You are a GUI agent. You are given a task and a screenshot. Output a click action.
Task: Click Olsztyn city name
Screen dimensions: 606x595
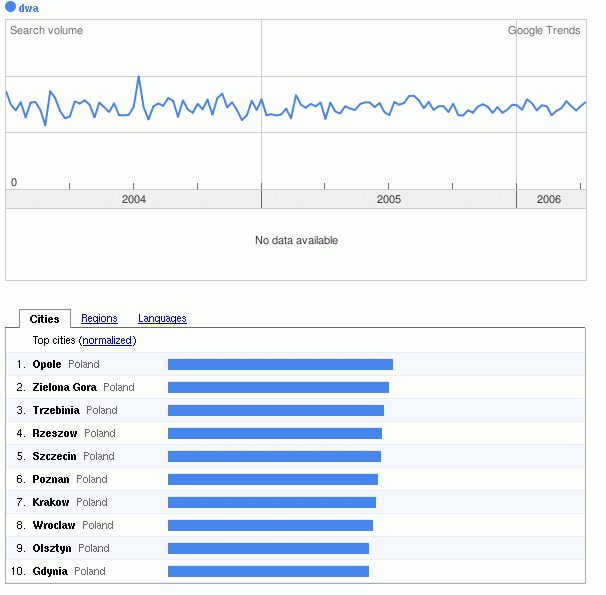point(52,549)
